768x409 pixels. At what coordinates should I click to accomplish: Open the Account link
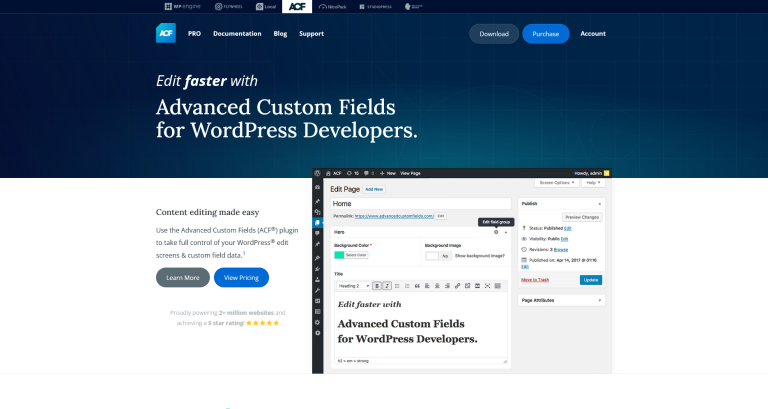point(593,33)
